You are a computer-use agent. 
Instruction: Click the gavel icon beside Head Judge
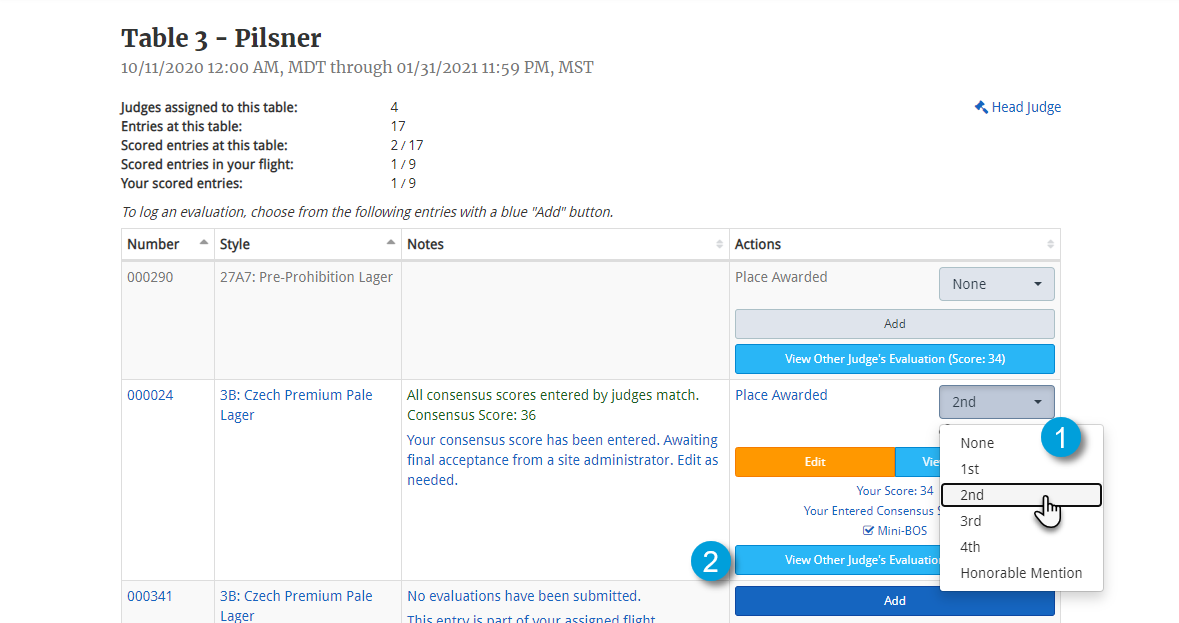point(981,107)
